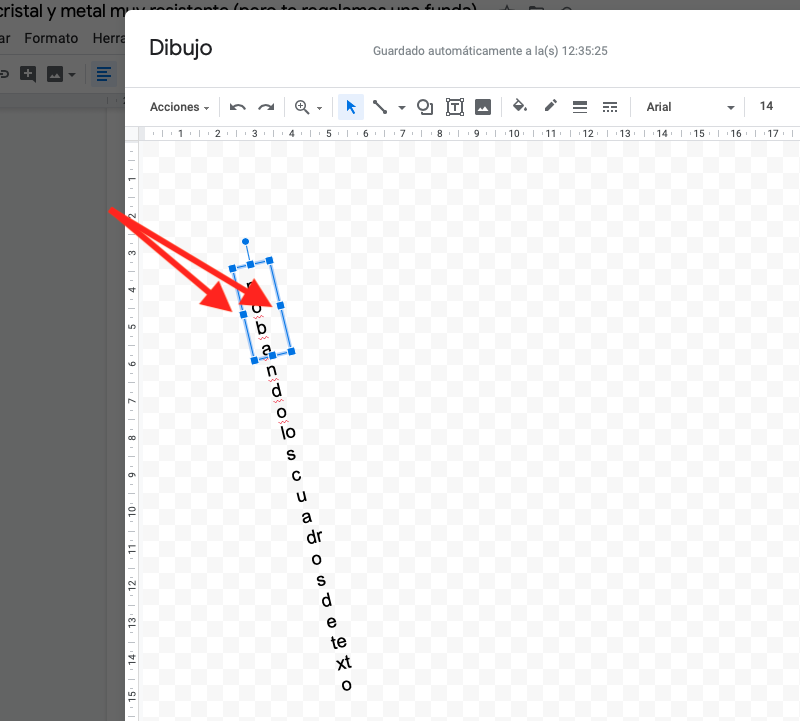Expand the Acciones dropdown menu
The image size is (800, 721).
(179, 107)
